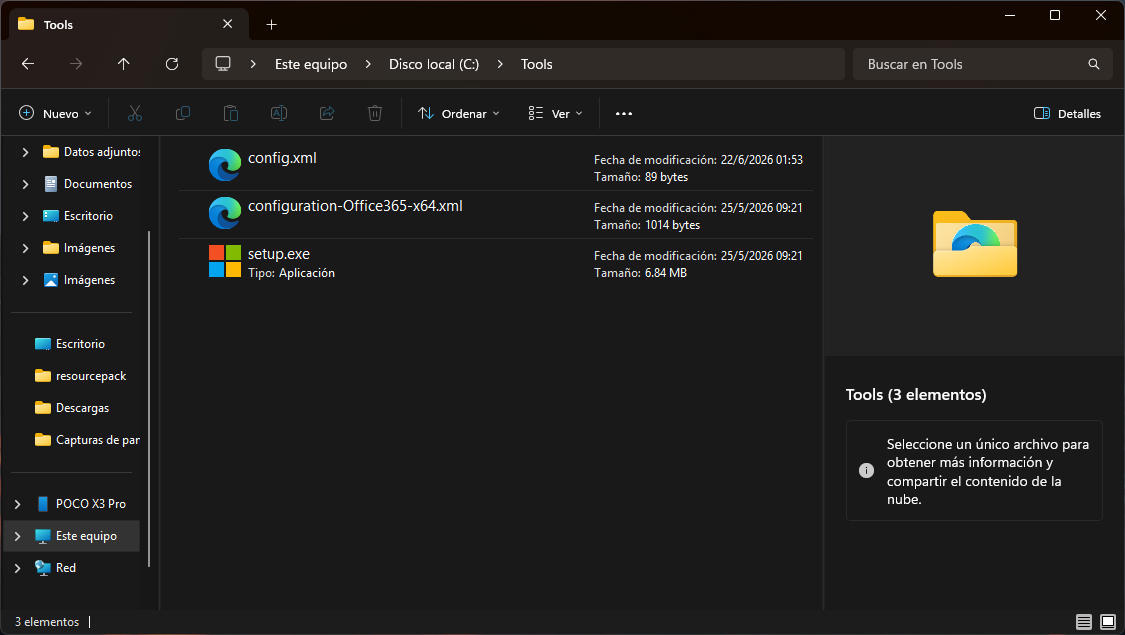Maximize the File Explorer window
The width and height of the screenshot is (1125, 635).
pyautogui.click(x=1055, y=15)
